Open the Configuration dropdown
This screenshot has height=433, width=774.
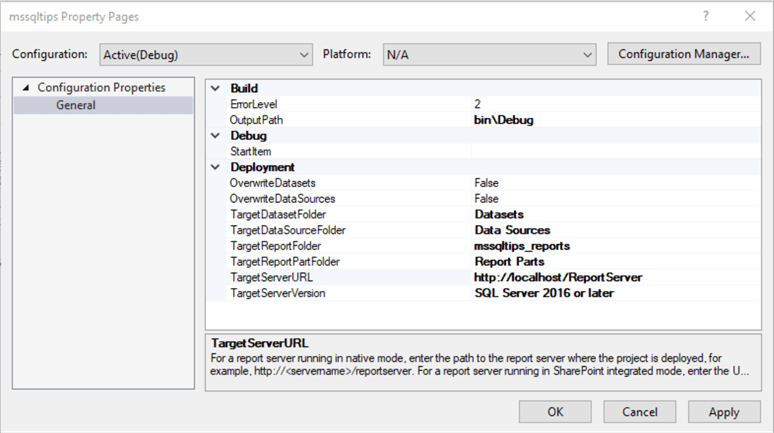tap(207, 54)
